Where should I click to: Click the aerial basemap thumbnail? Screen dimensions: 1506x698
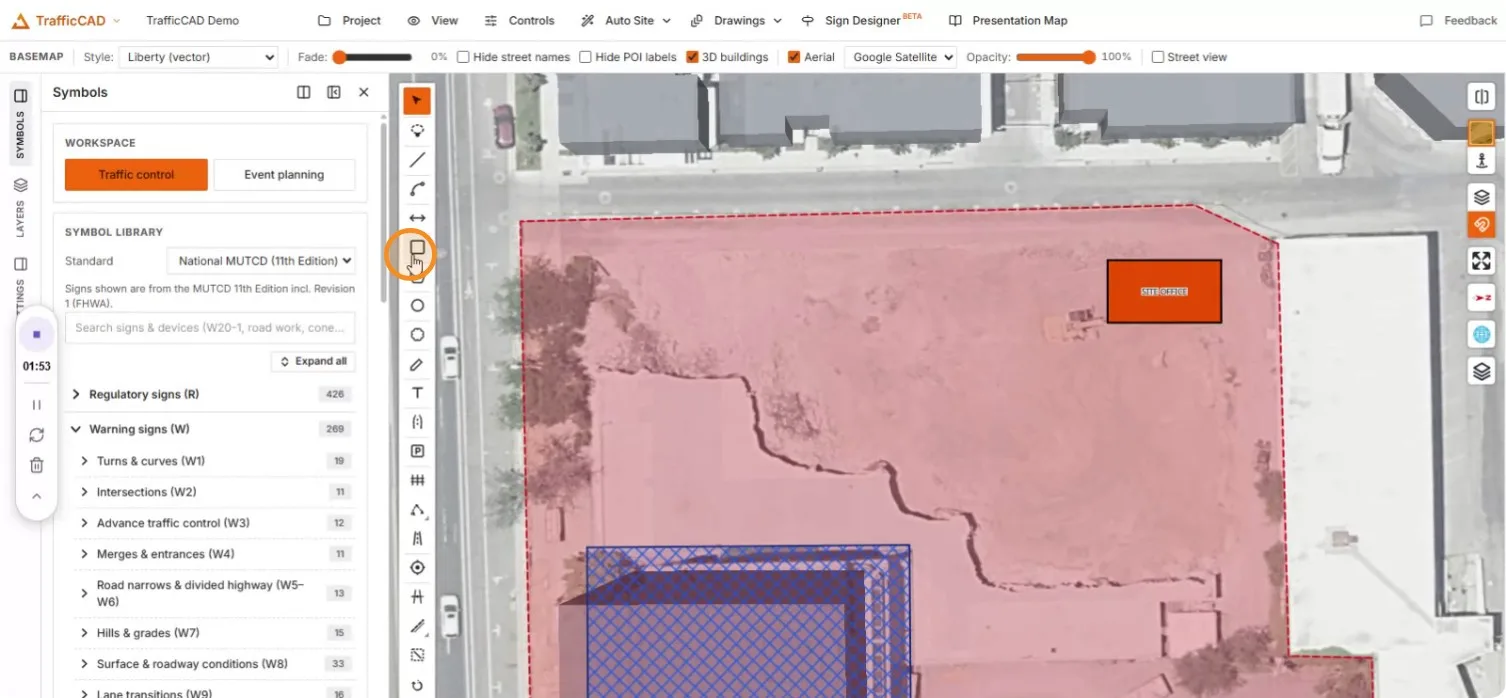[x=1481, y=133]
